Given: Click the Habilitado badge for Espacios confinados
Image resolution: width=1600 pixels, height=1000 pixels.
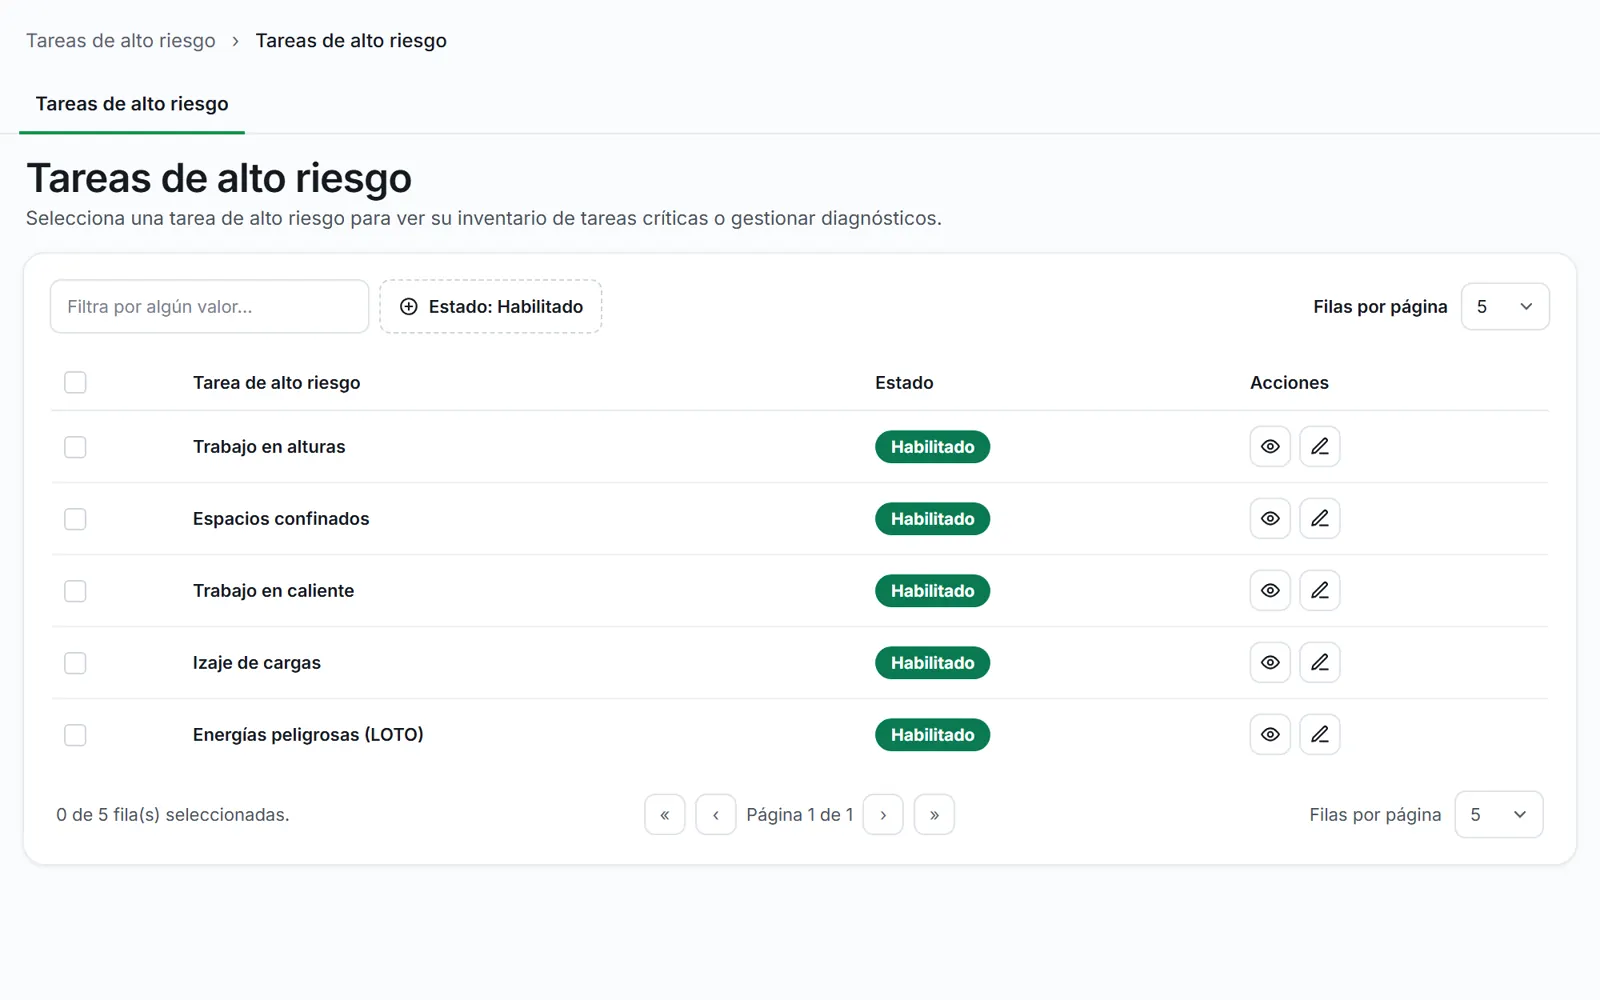Looking at the screenshot, I should pos(933,519).
